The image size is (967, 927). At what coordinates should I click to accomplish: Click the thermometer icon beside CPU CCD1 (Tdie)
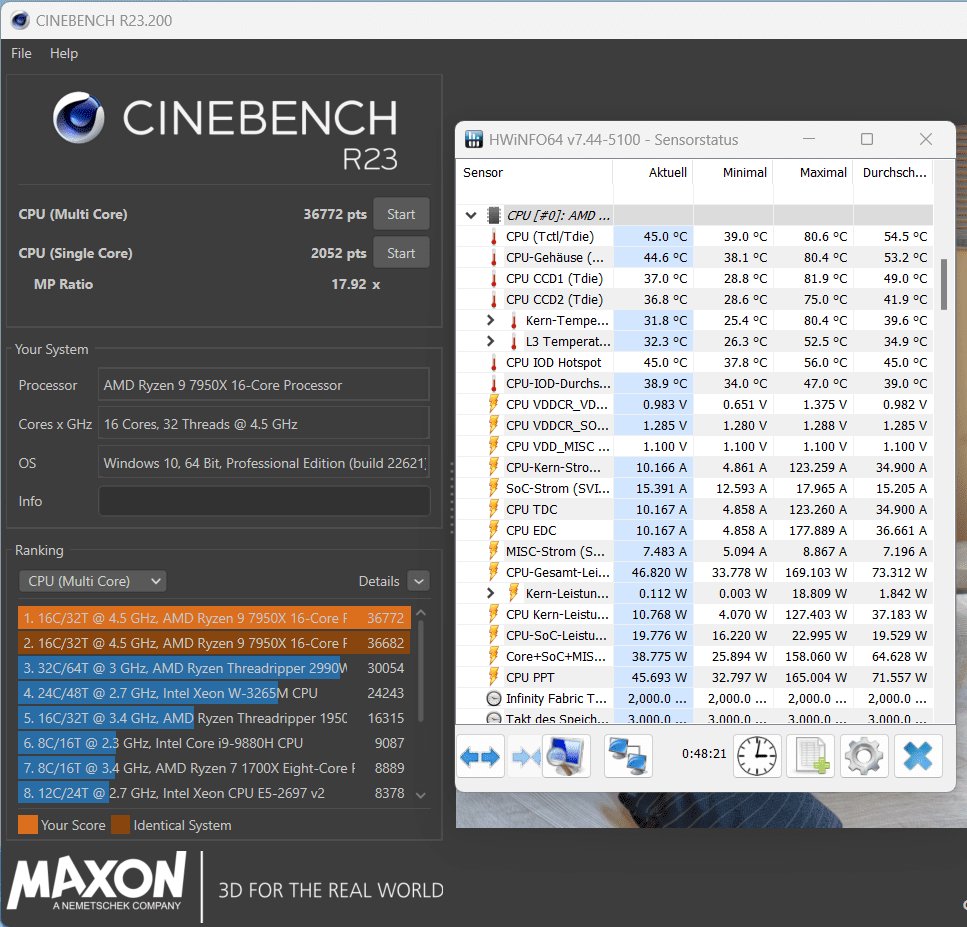point(493,279)
